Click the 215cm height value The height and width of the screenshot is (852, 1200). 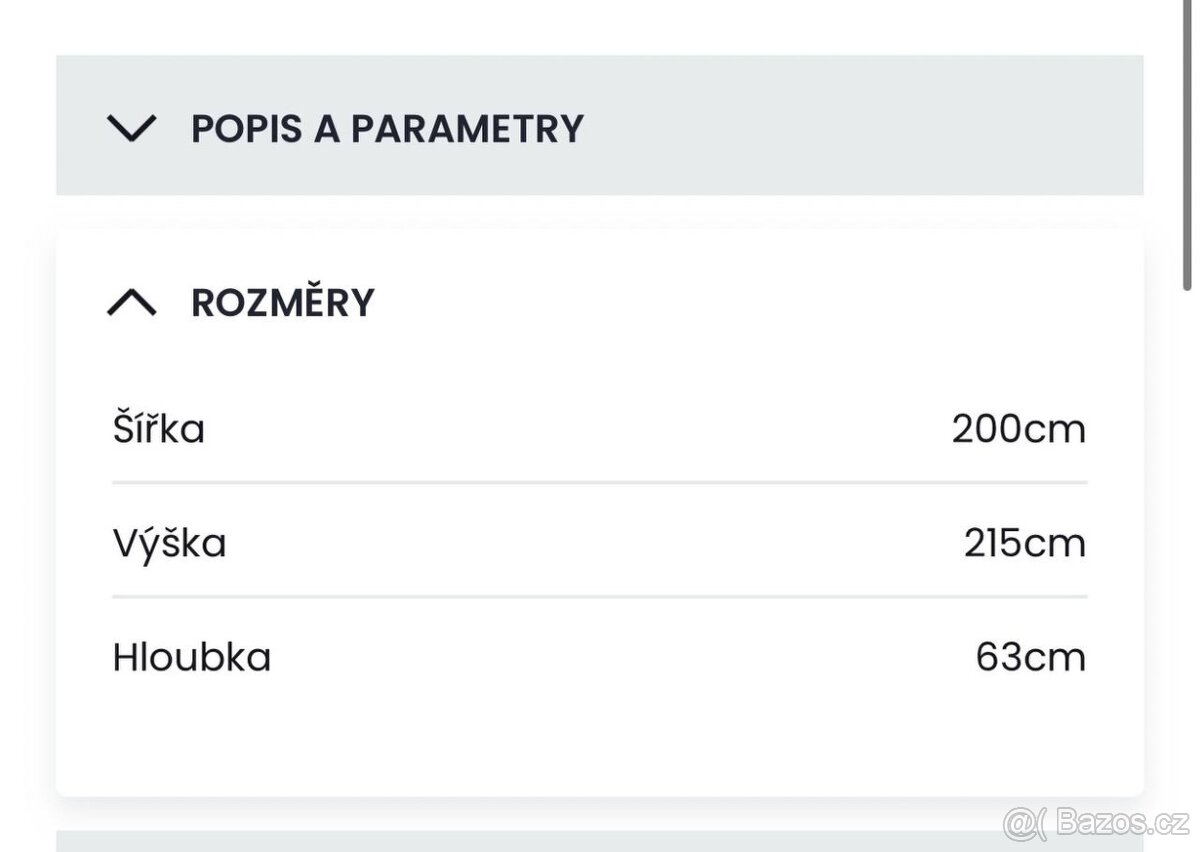[x=1024, y=544]
